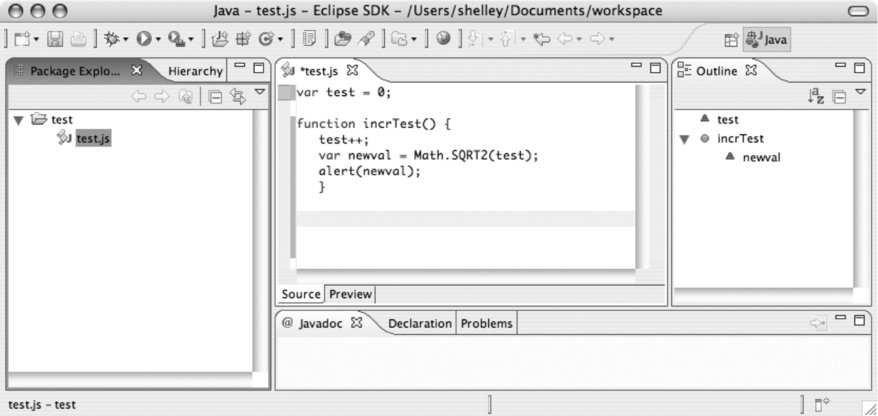Toggle Link with Editor in Package Explorer
878x416 pixels.
coord(237,97)
